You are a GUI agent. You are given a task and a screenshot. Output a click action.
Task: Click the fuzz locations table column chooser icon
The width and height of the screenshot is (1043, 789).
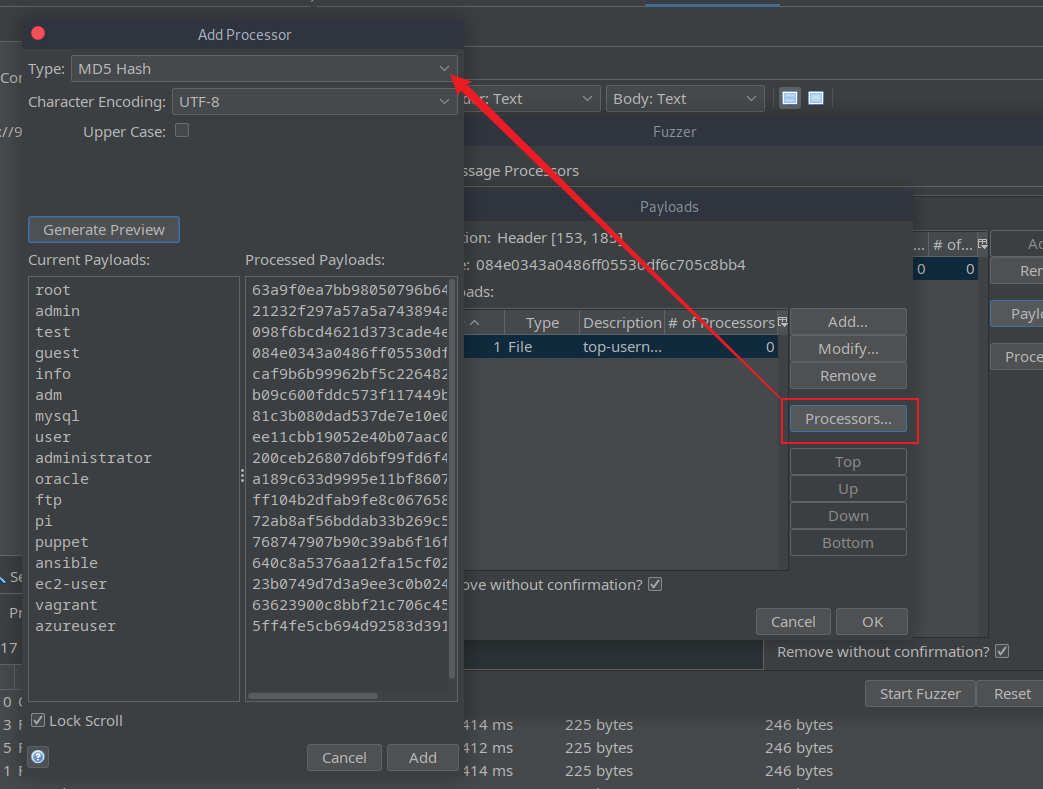[982, 244]
